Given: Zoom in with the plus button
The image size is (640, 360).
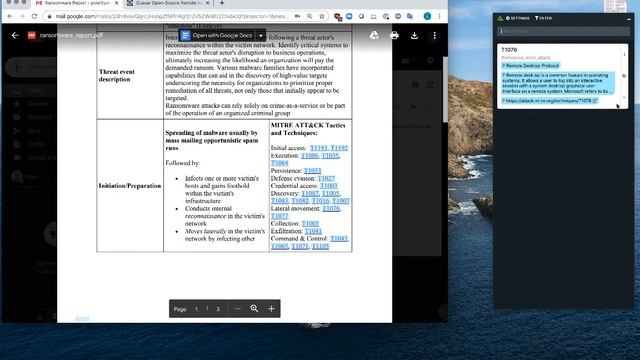Looking at the screenshot, I should pyautogui.click(x=271, y=309).
